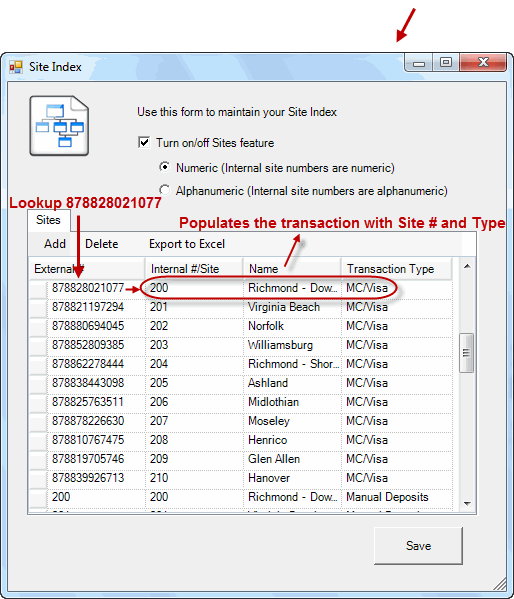Click the Richmond - Shor... name cell
The height and width of the screenshot is (599, 514).
coord(292,366)
